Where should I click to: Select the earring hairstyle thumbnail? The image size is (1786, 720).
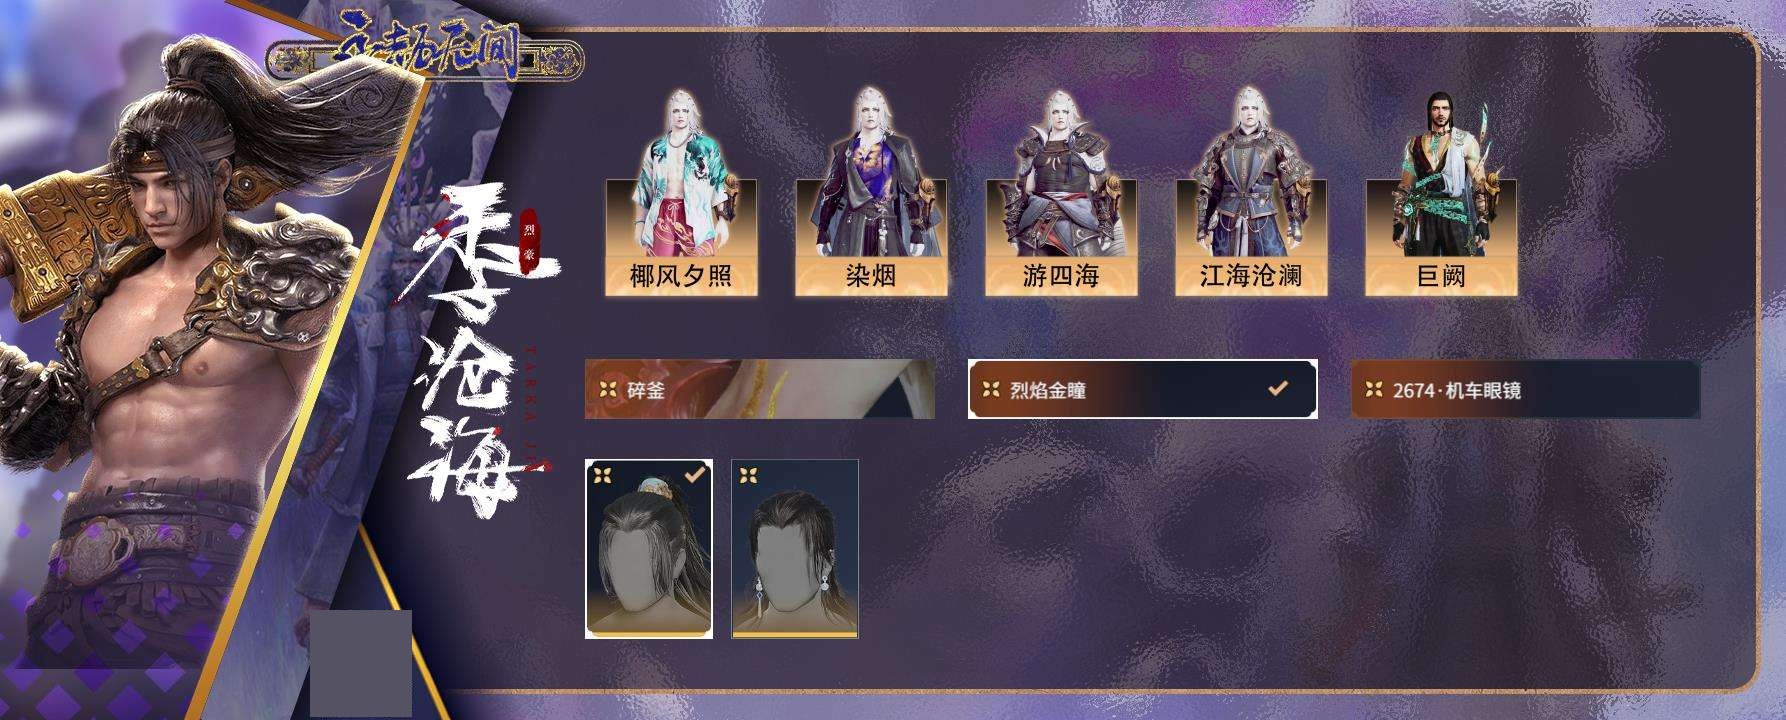tap(795, 549)
